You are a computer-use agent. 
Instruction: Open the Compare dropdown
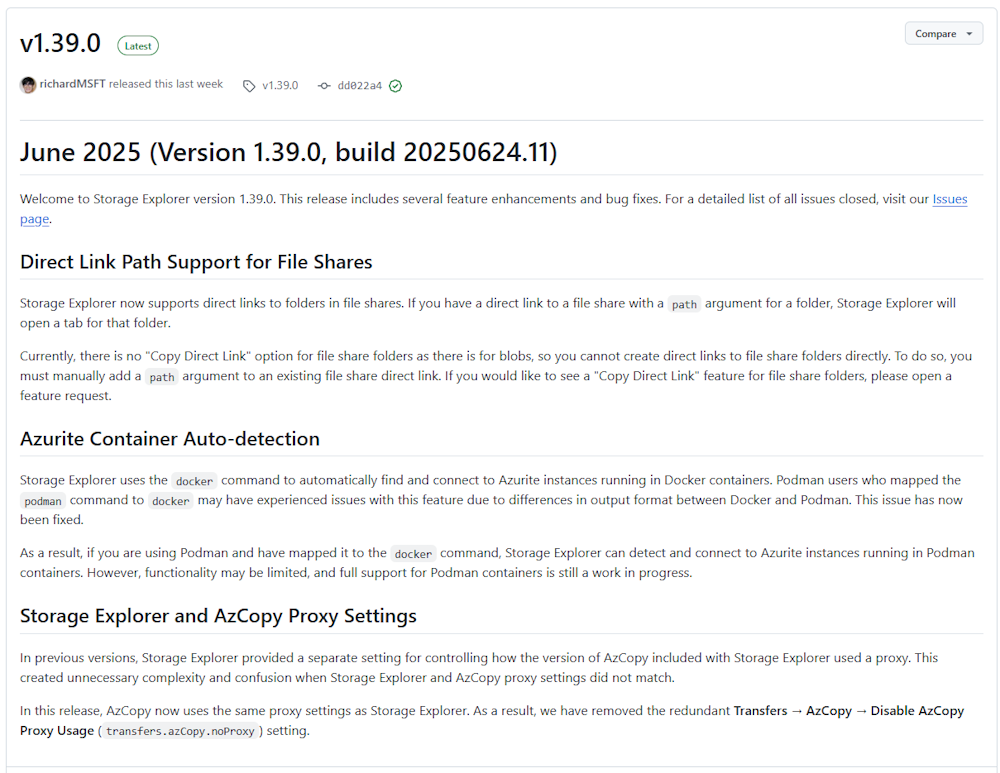(943, 34)
